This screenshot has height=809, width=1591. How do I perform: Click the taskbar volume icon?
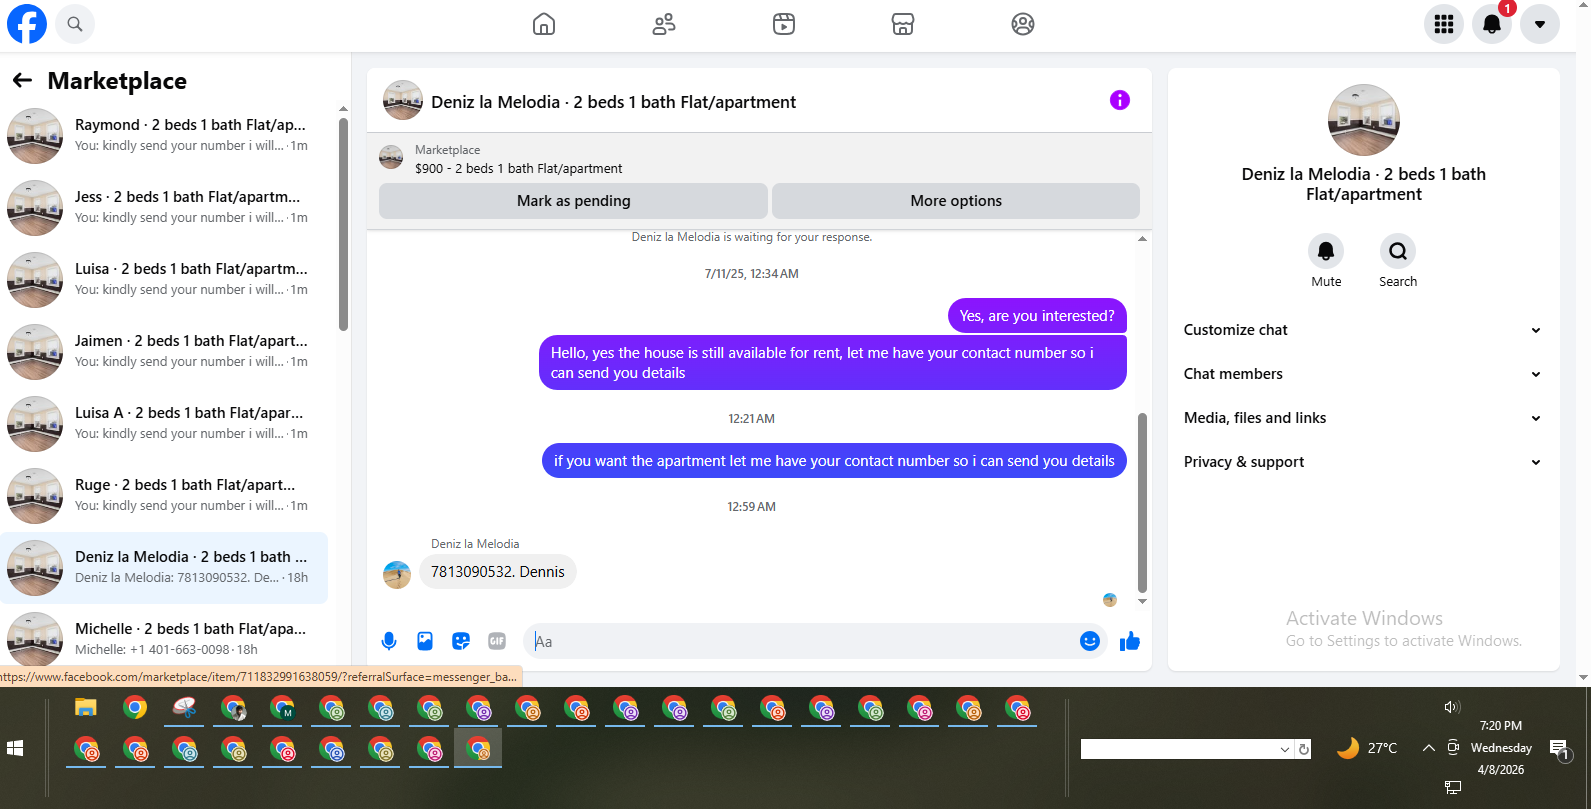1452,707
